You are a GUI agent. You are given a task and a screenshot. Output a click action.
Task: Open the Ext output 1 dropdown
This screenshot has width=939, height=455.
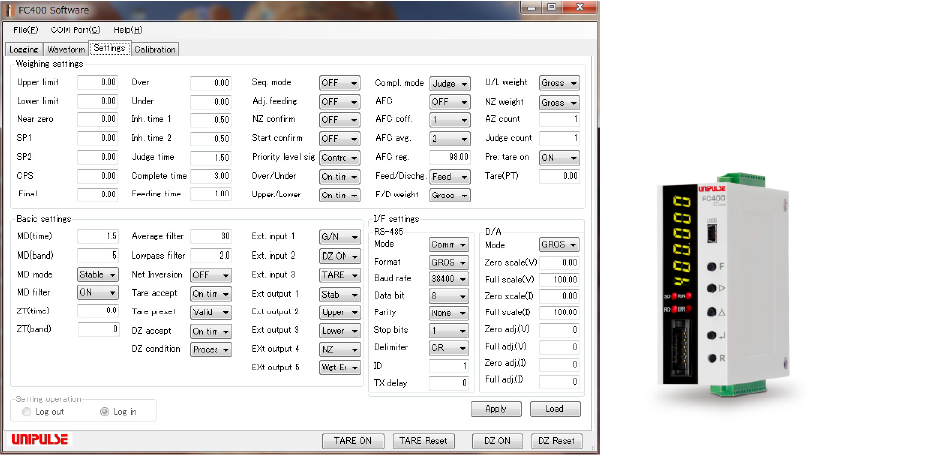pos(340,295)
